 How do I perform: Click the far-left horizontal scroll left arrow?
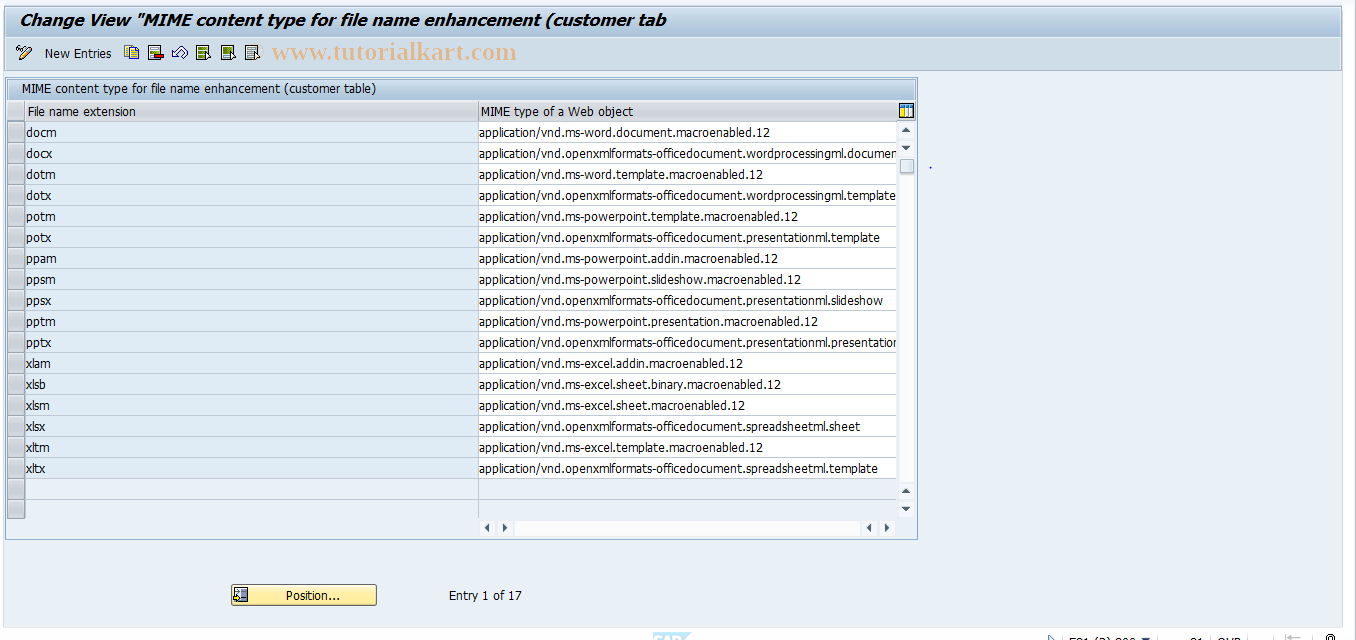488,527
